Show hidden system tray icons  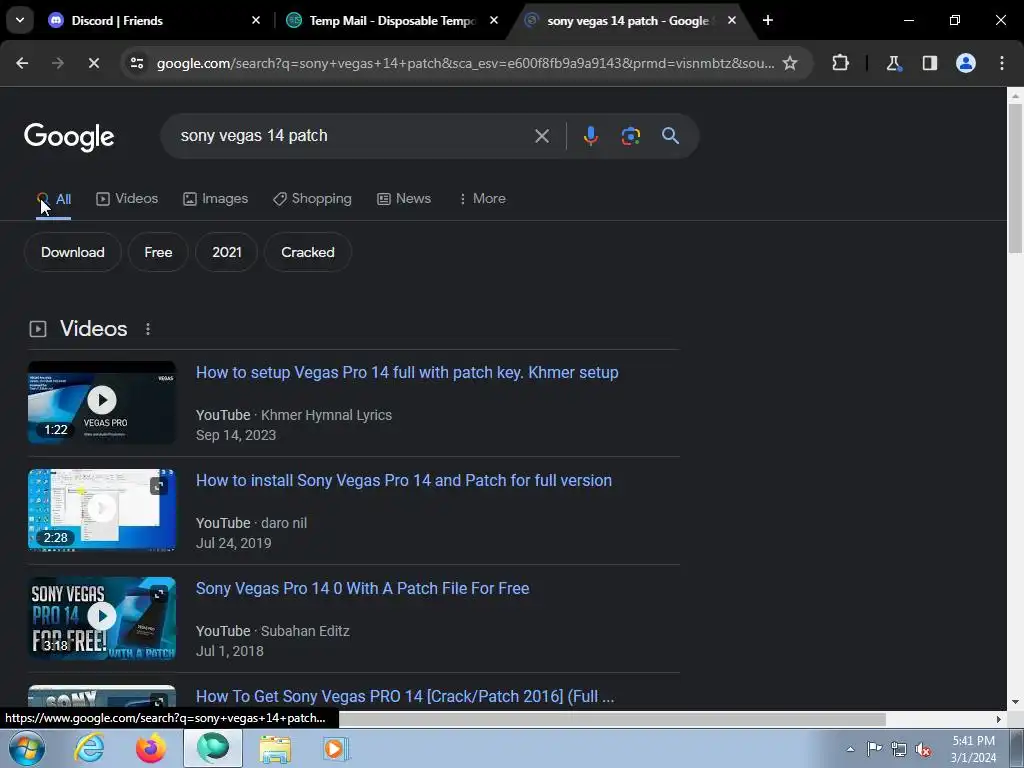[x=850, y=749]
